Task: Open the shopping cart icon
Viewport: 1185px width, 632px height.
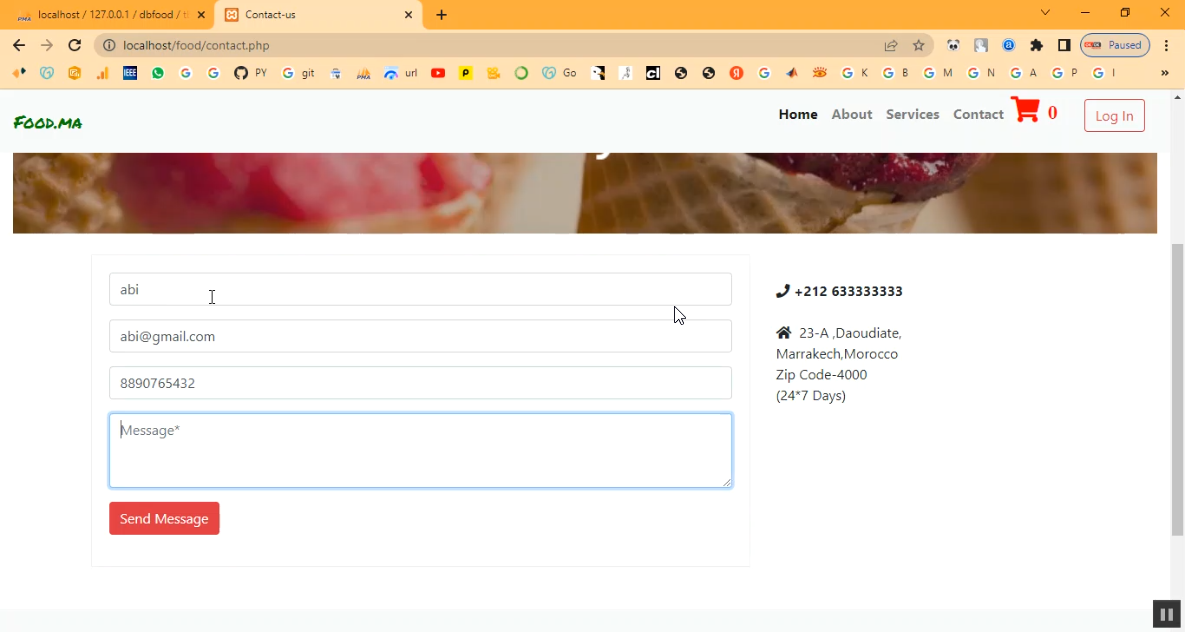Action: click(x=1025, y=110)
